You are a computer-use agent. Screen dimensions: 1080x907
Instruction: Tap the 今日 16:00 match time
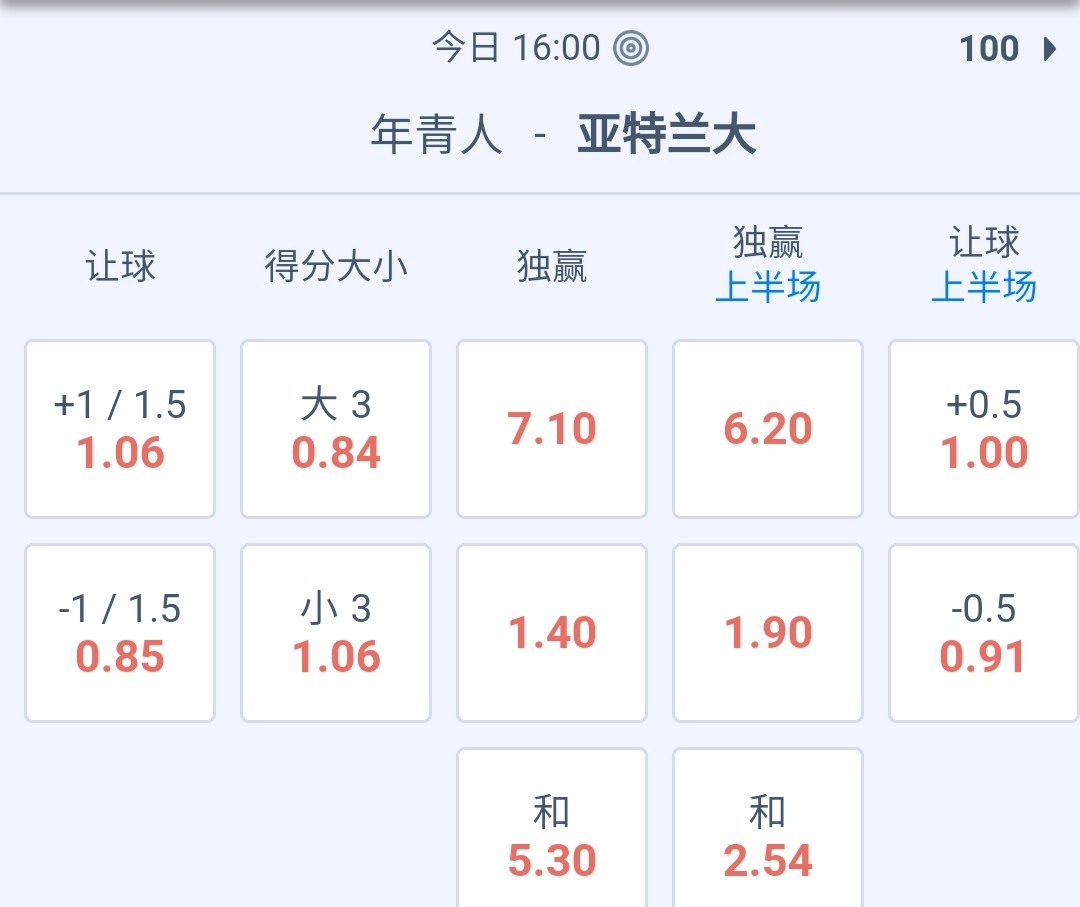pyautogui.click(x=516, y=48)
